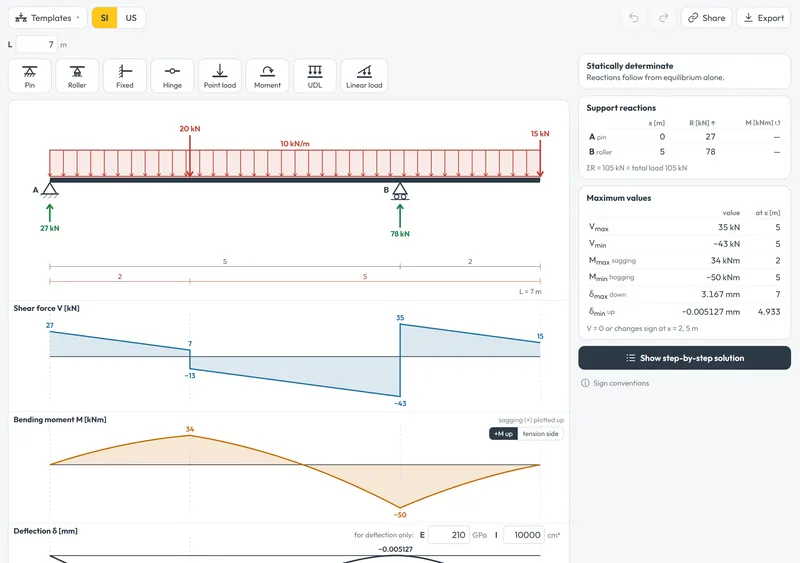Viewport: 800px width, 563px height.
Task: Edit the beam length L field
Action: point(37,44)
